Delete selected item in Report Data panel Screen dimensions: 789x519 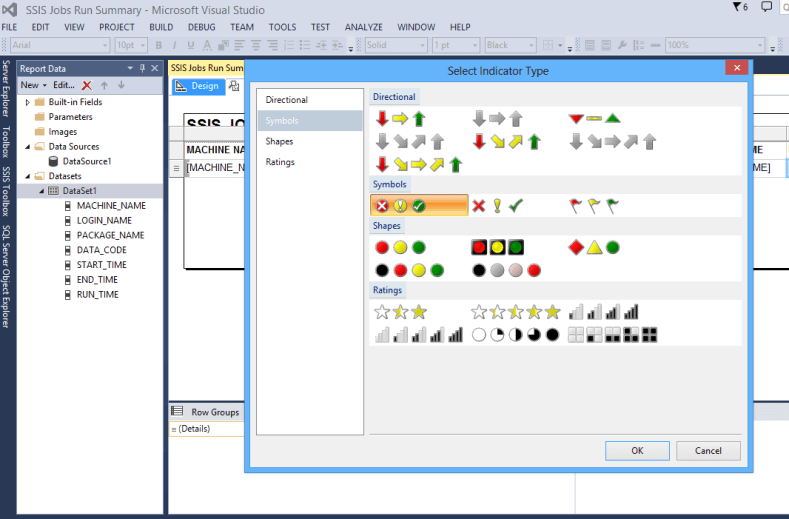tap(87, 86)
